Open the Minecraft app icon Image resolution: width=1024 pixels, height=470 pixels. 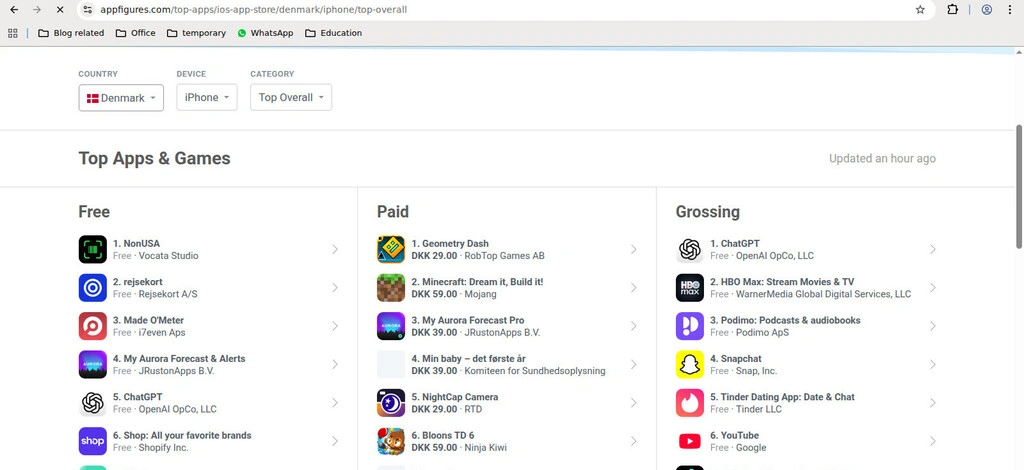point(391,288)
